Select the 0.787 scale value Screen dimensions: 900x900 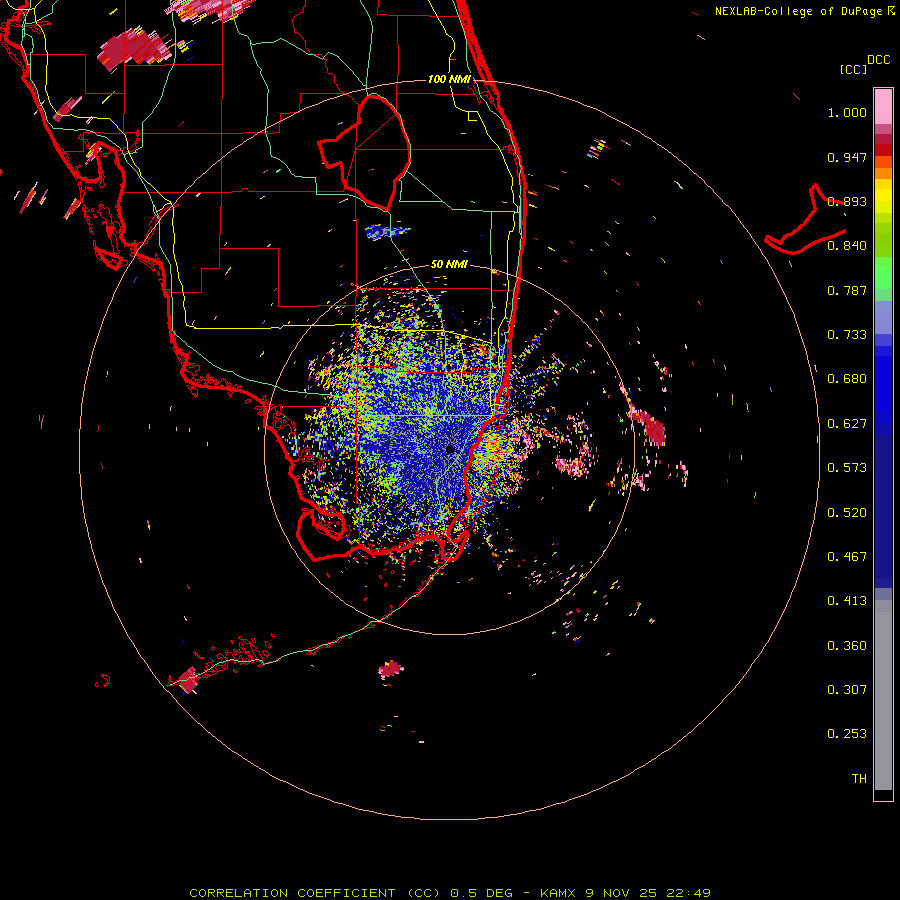click(847, 290)
